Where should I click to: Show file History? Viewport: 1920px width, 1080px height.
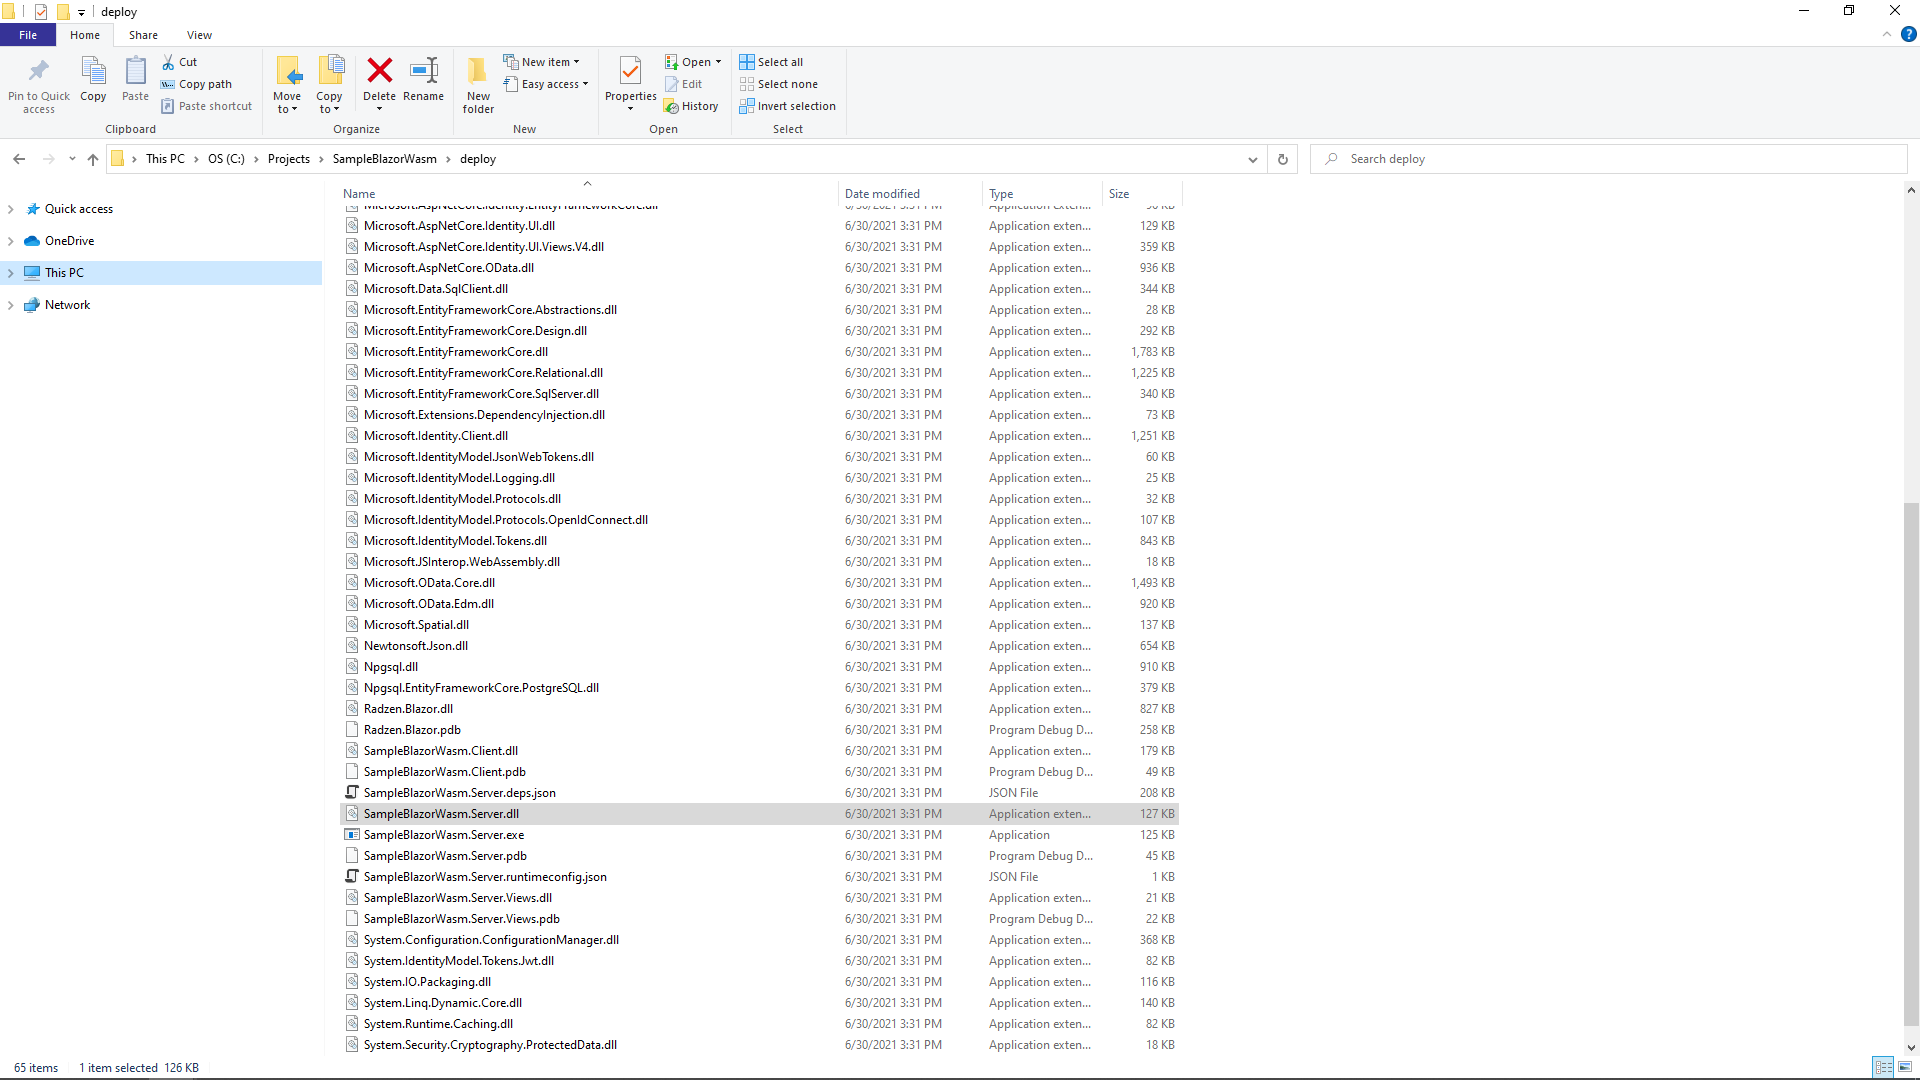(x=692, y=106)
